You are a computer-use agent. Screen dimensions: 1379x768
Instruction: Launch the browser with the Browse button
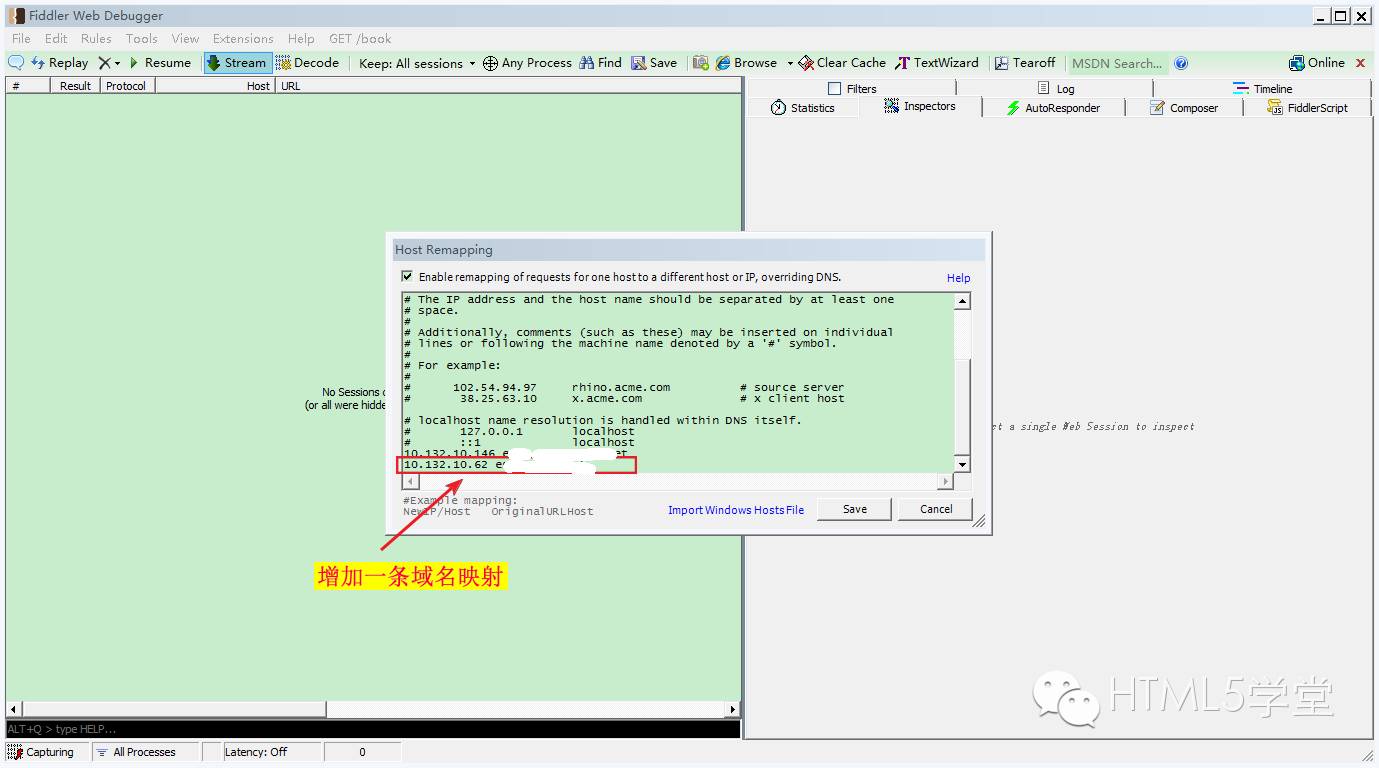point(746,62)
